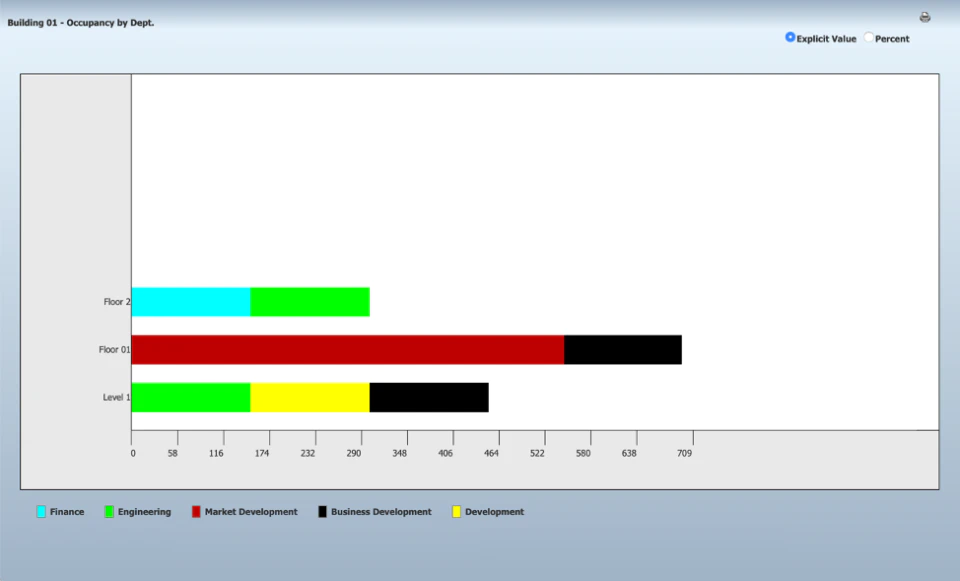Click the cyan Finance legend swatch
Image resolution: width=960 pixels, height=581 pixels.
point(41,512)
